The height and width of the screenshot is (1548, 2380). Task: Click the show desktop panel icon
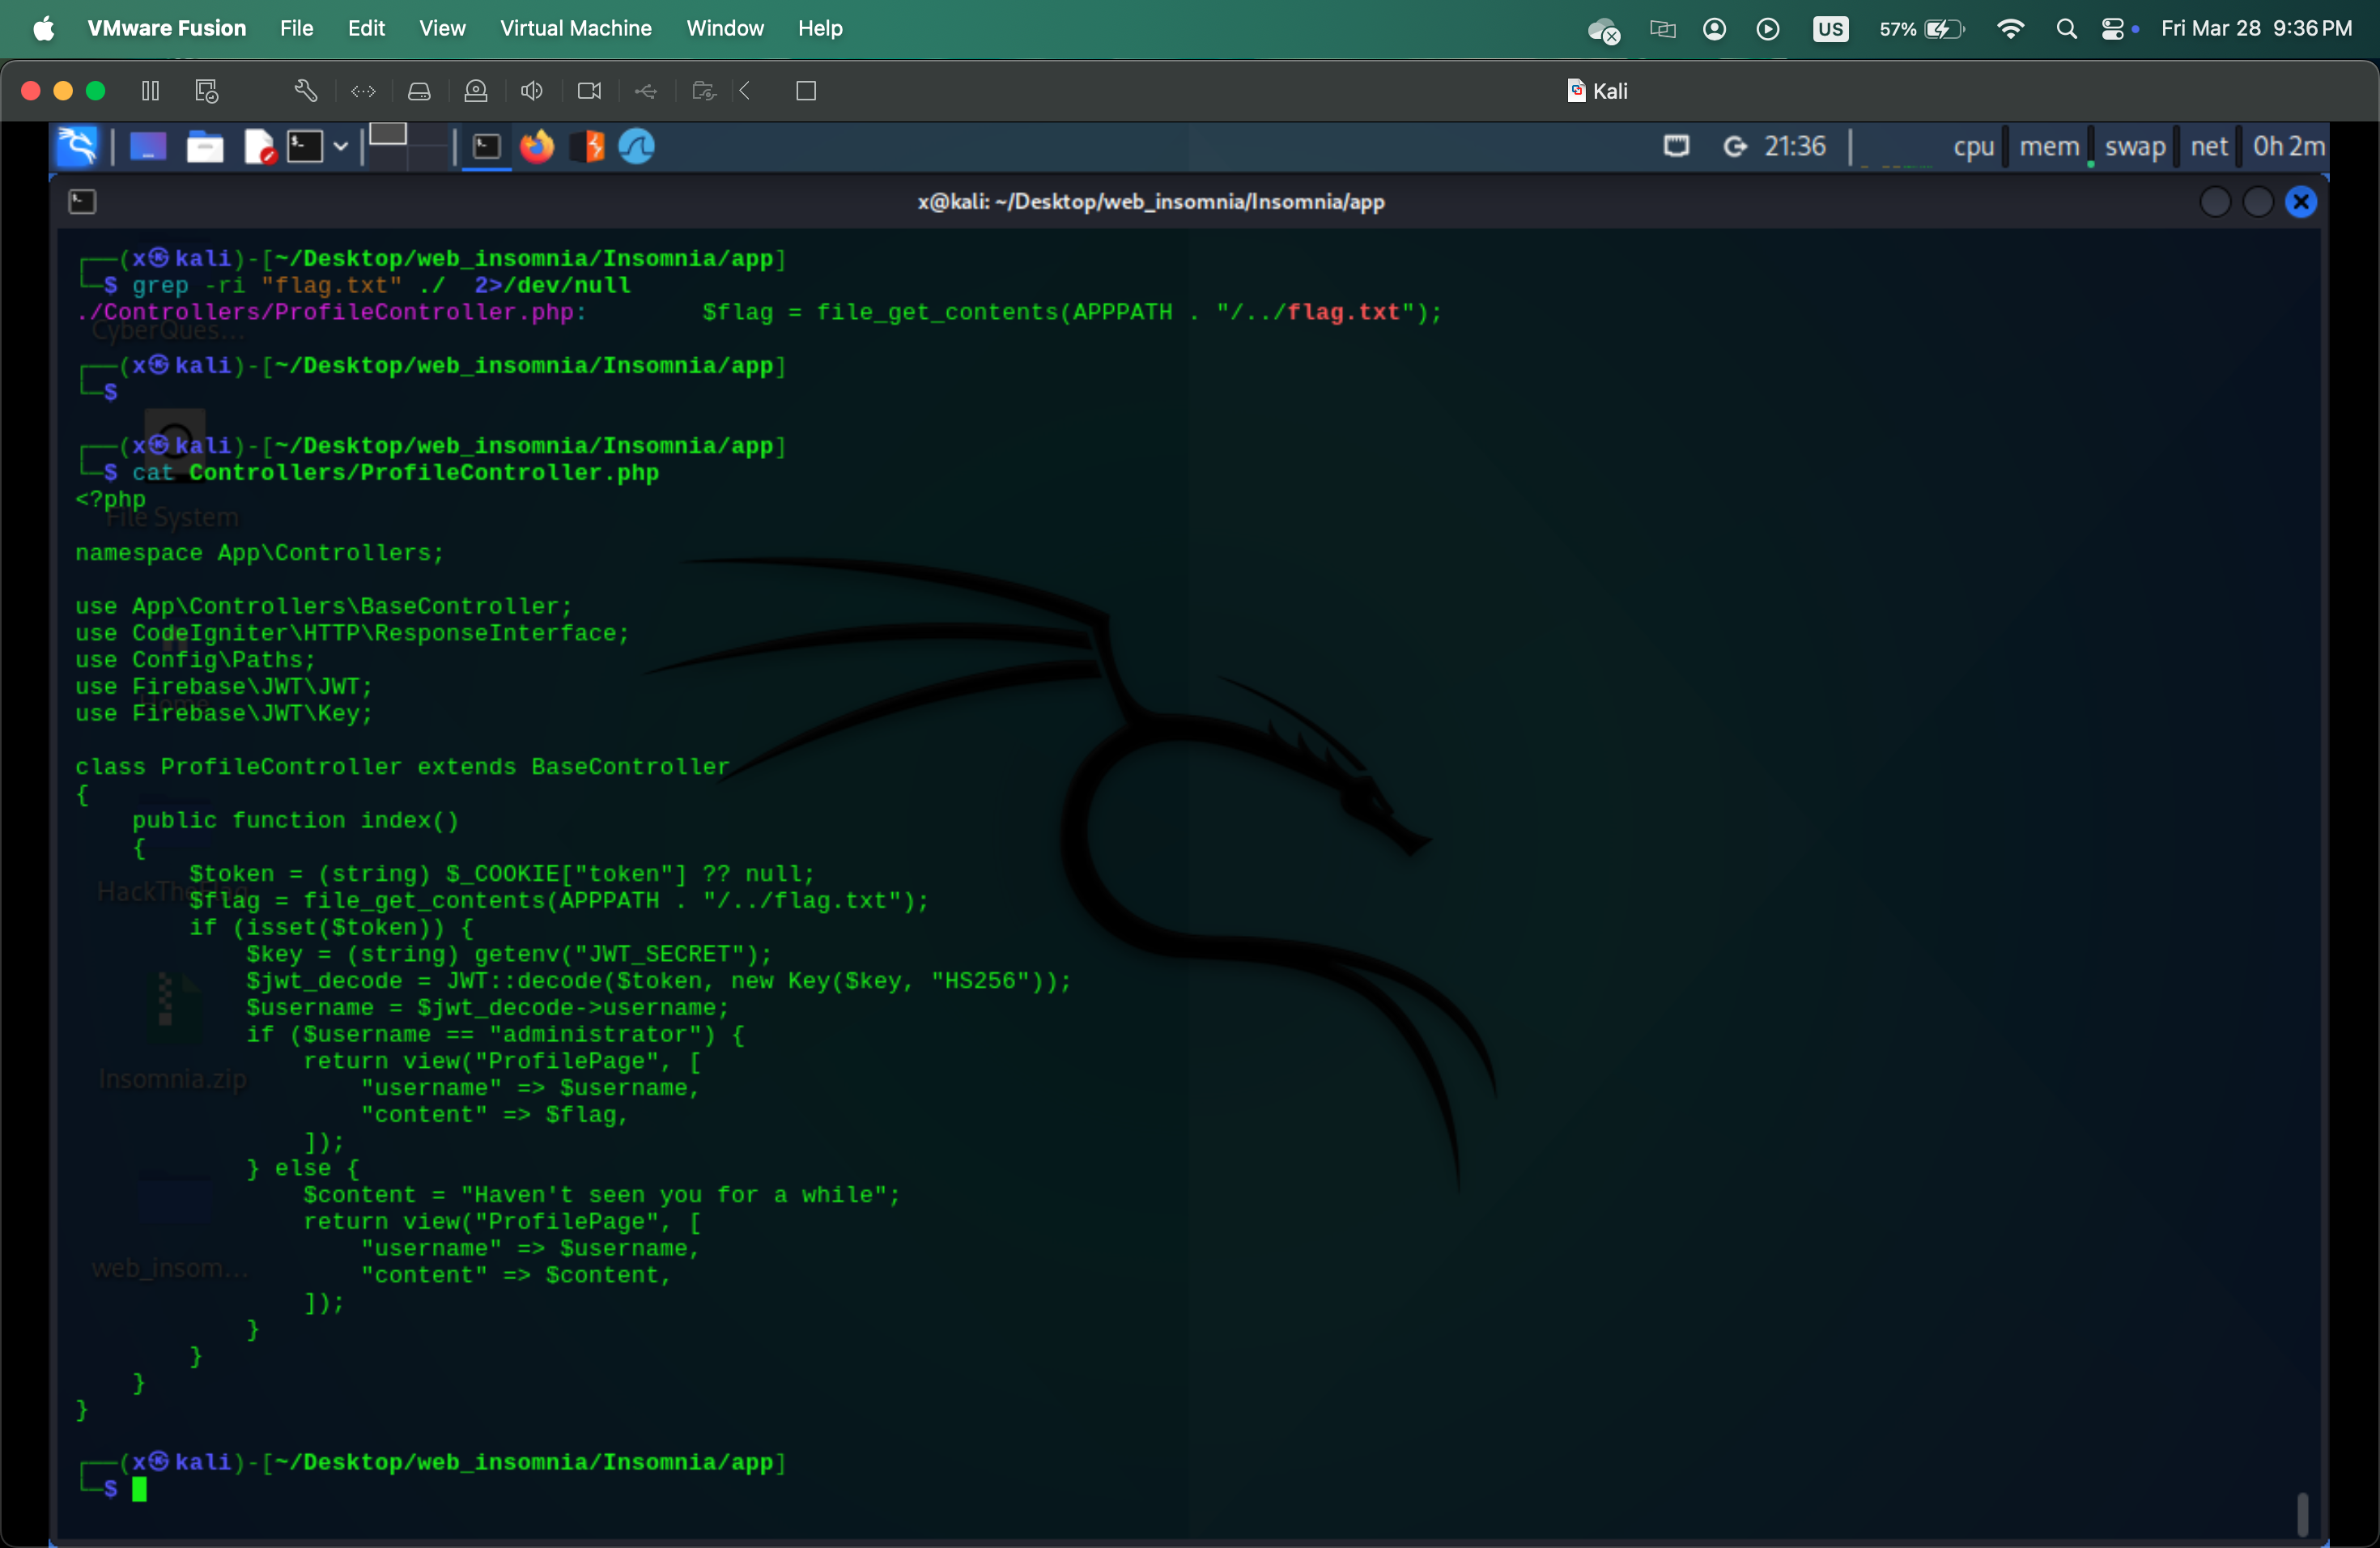[148, 146]
